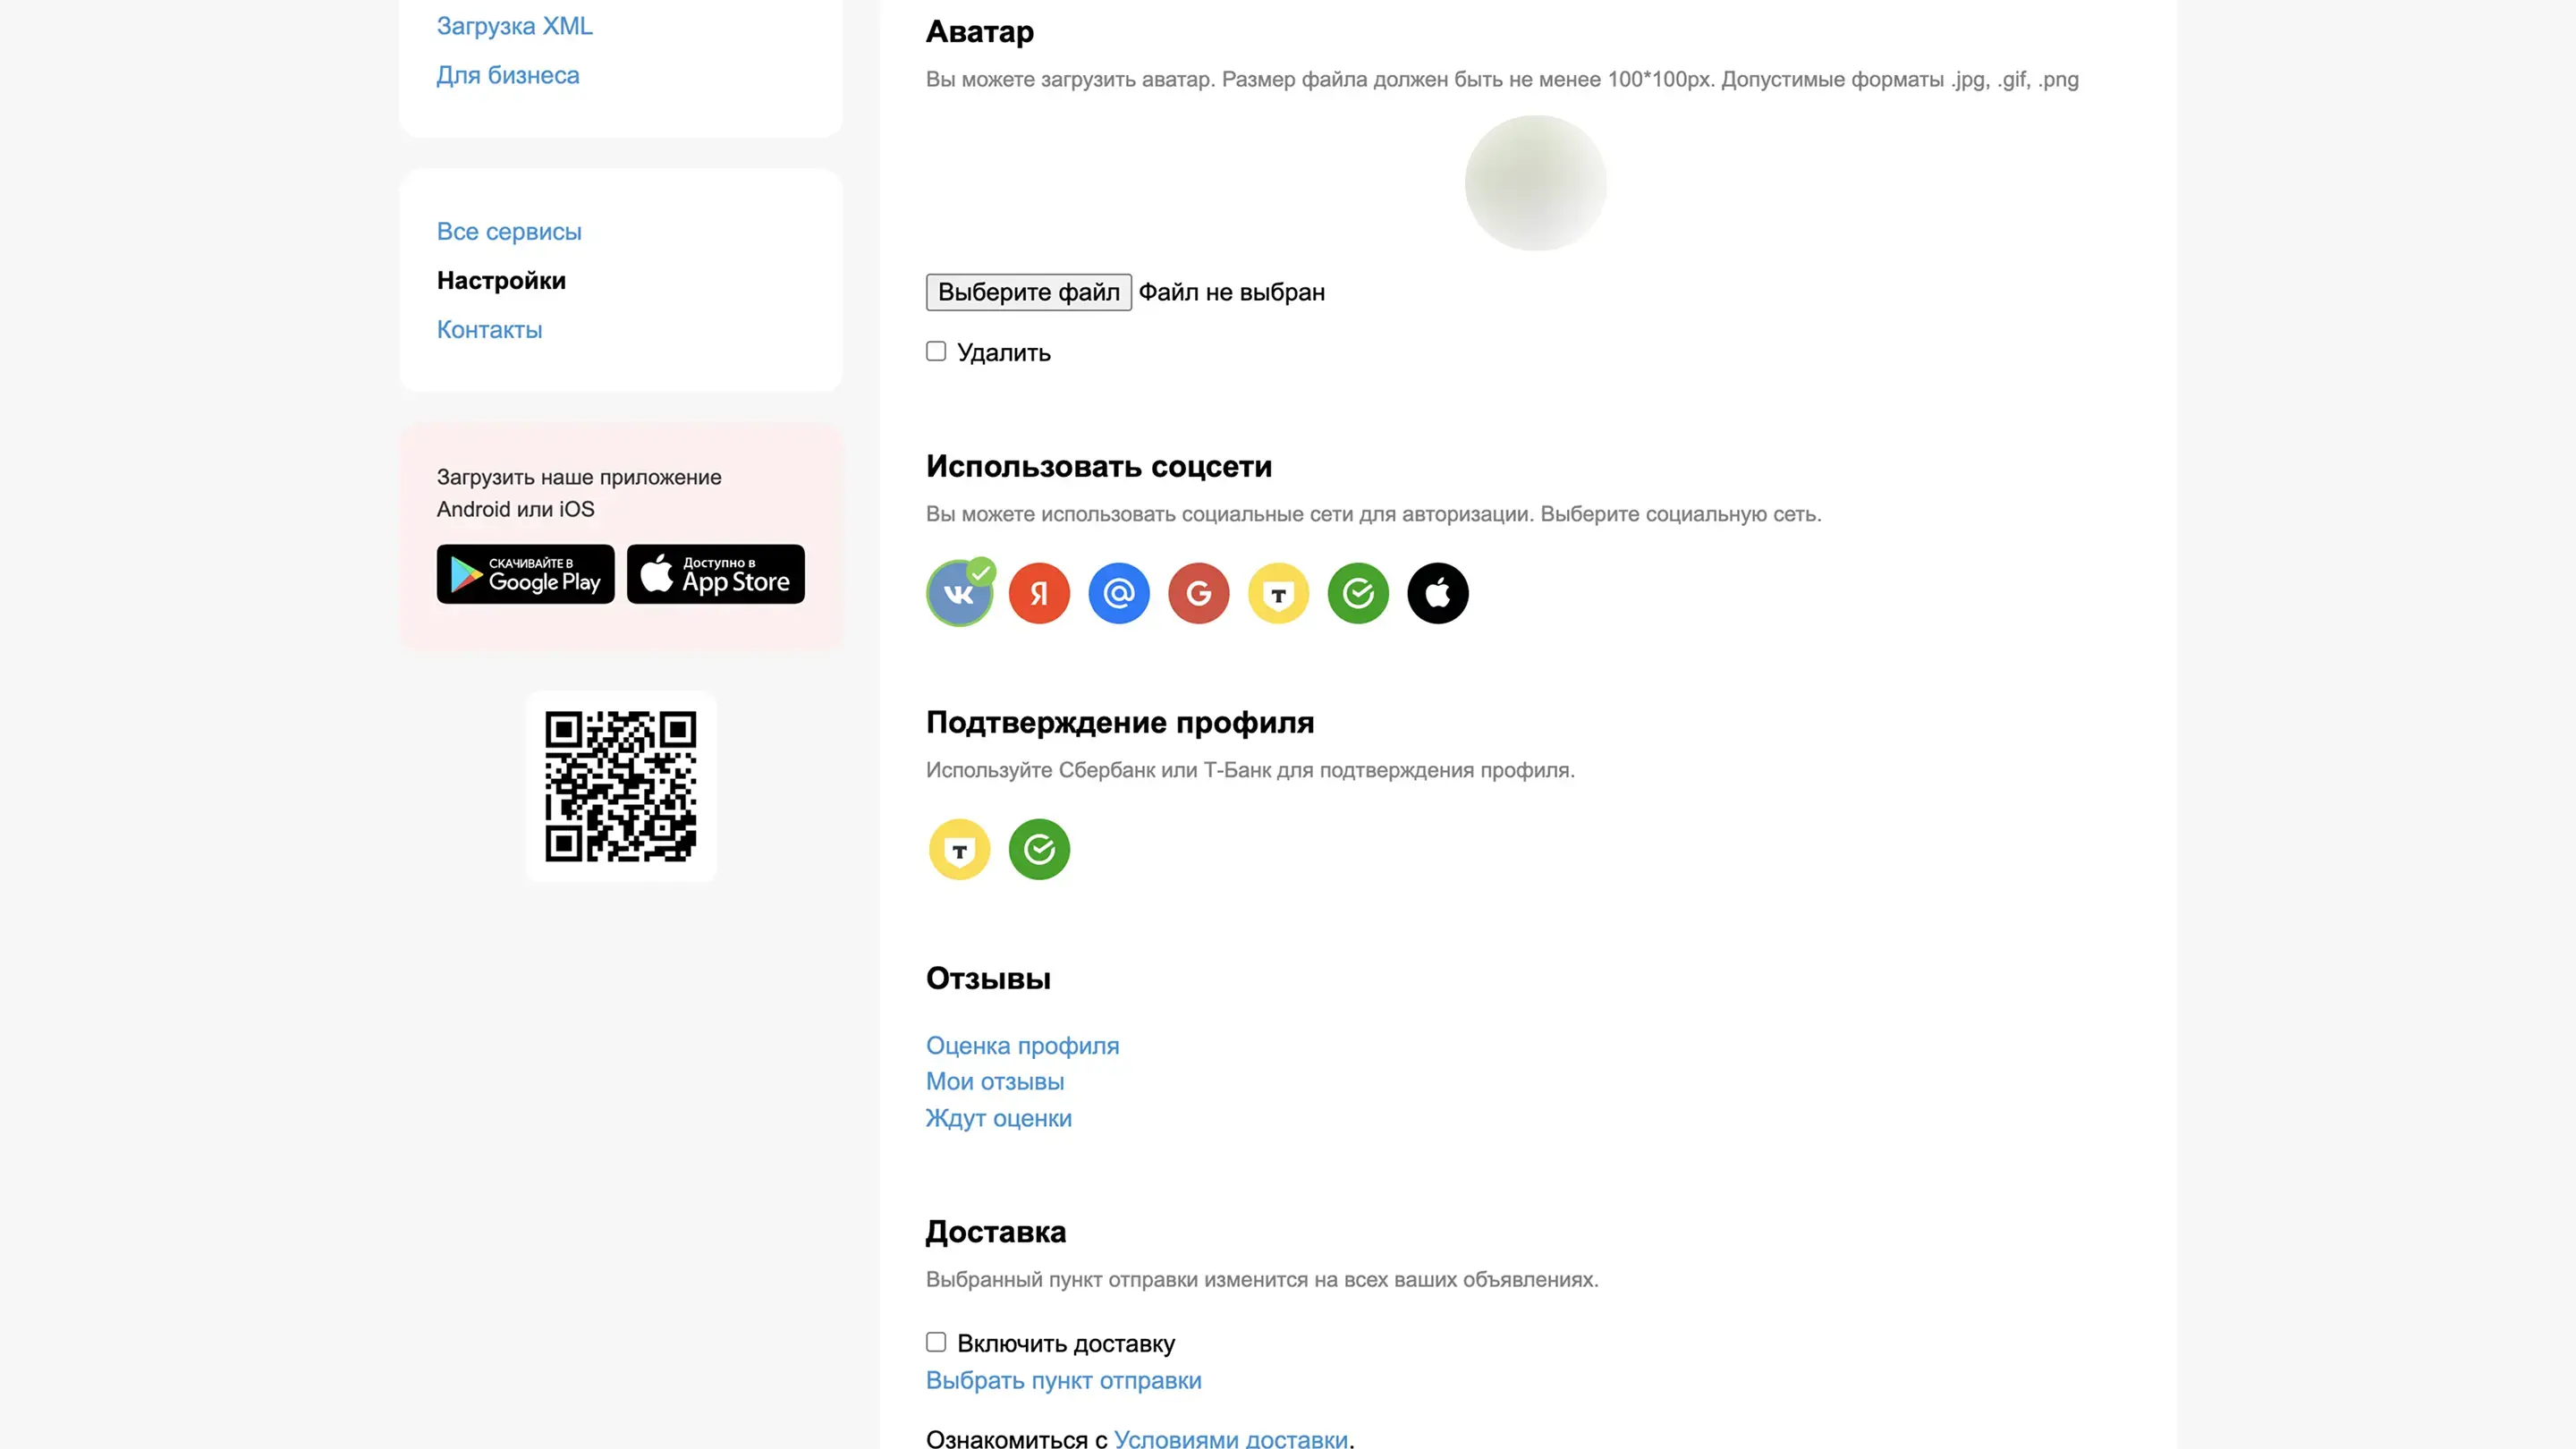Tick the Удалить avatar checkbox

click(x=936, y=351)
